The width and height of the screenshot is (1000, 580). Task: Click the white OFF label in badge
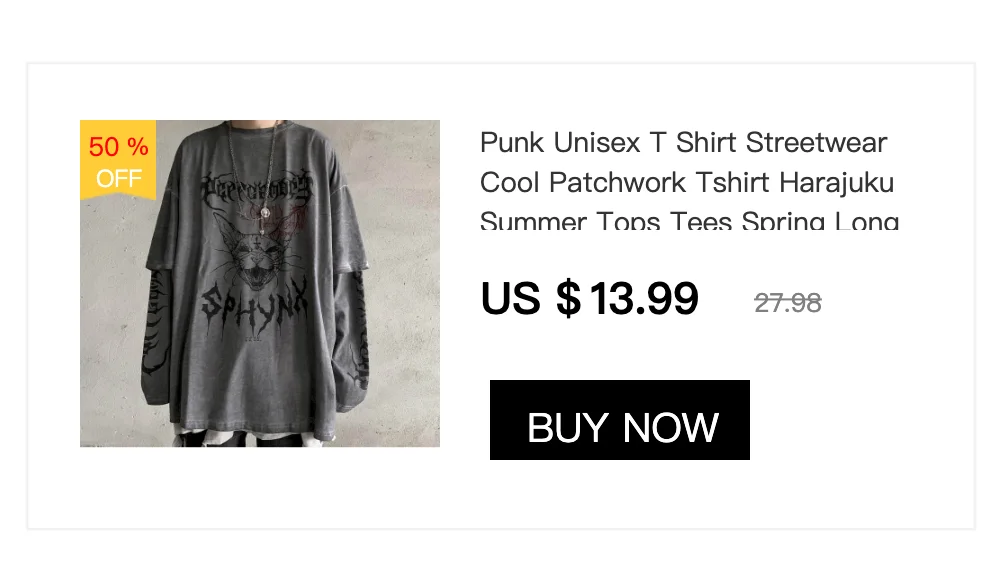[119, 179]
